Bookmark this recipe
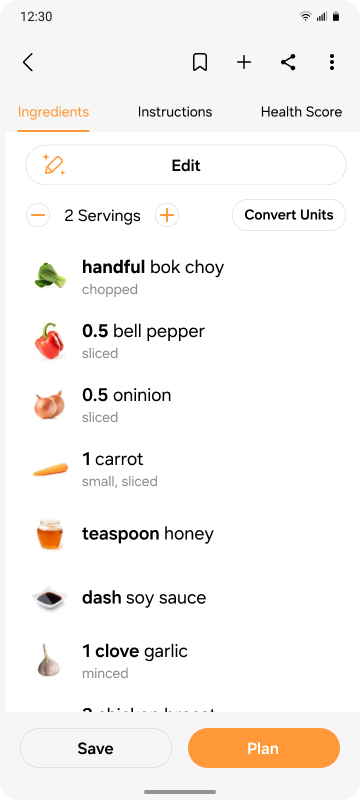Viewport: 360px width, 800px height. [x=200, y=63]
